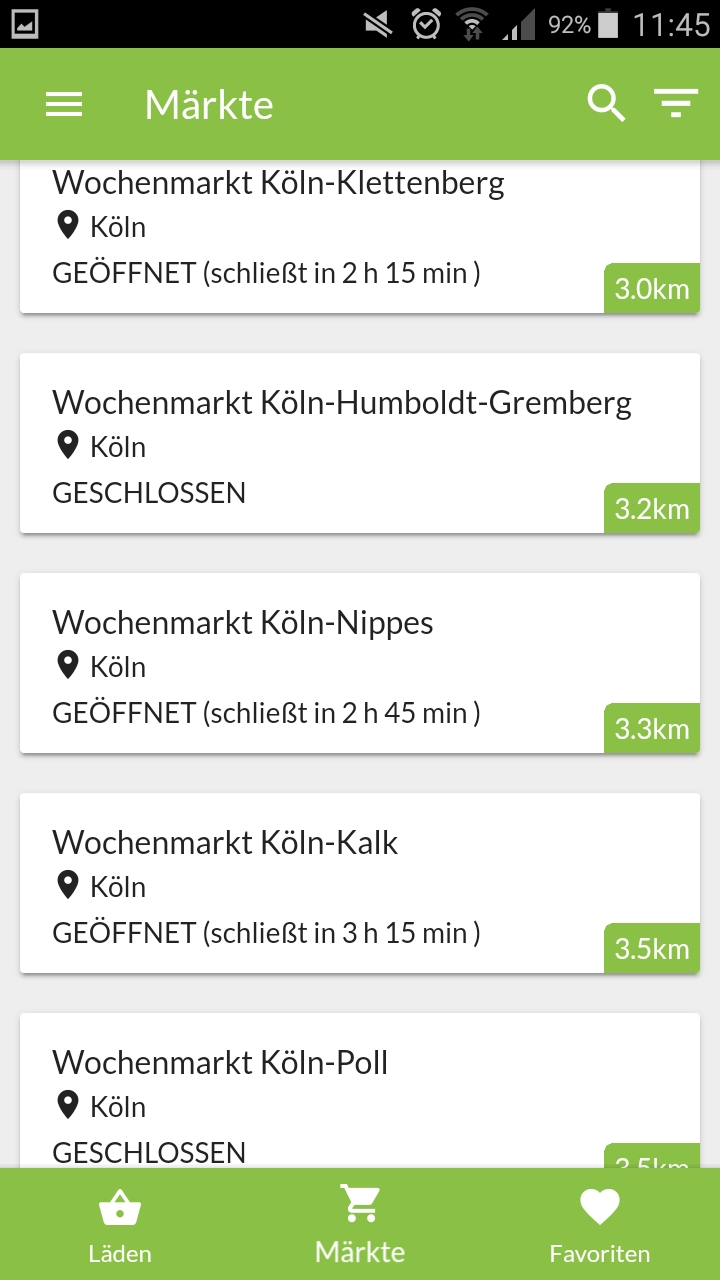Tap location pin under Wochenmarkt Köln-Nippes
Image resolution: width=720 pixels, height=1280 pixels.
[68, 666]
